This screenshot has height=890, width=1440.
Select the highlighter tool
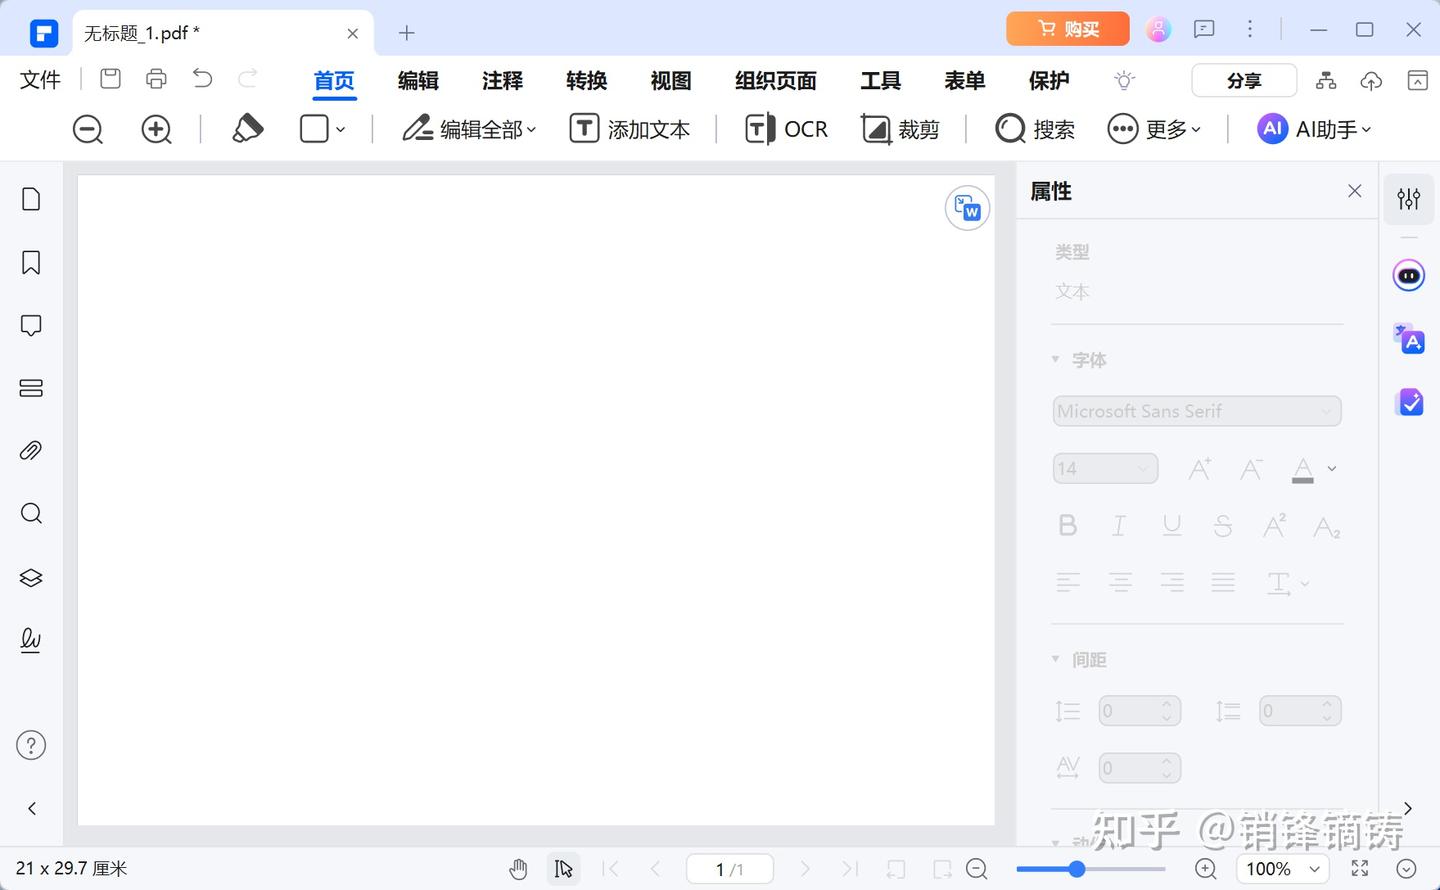247,128
